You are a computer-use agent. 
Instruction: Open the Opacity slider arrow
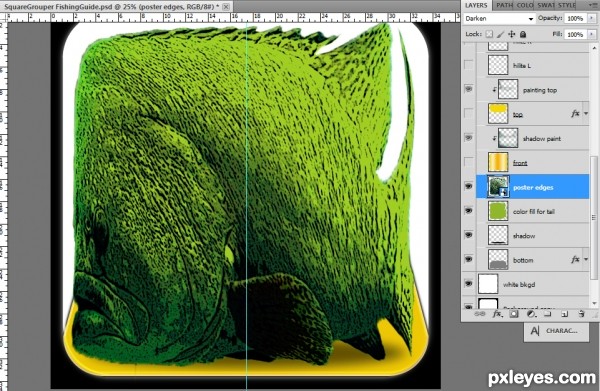pos(592,18)
